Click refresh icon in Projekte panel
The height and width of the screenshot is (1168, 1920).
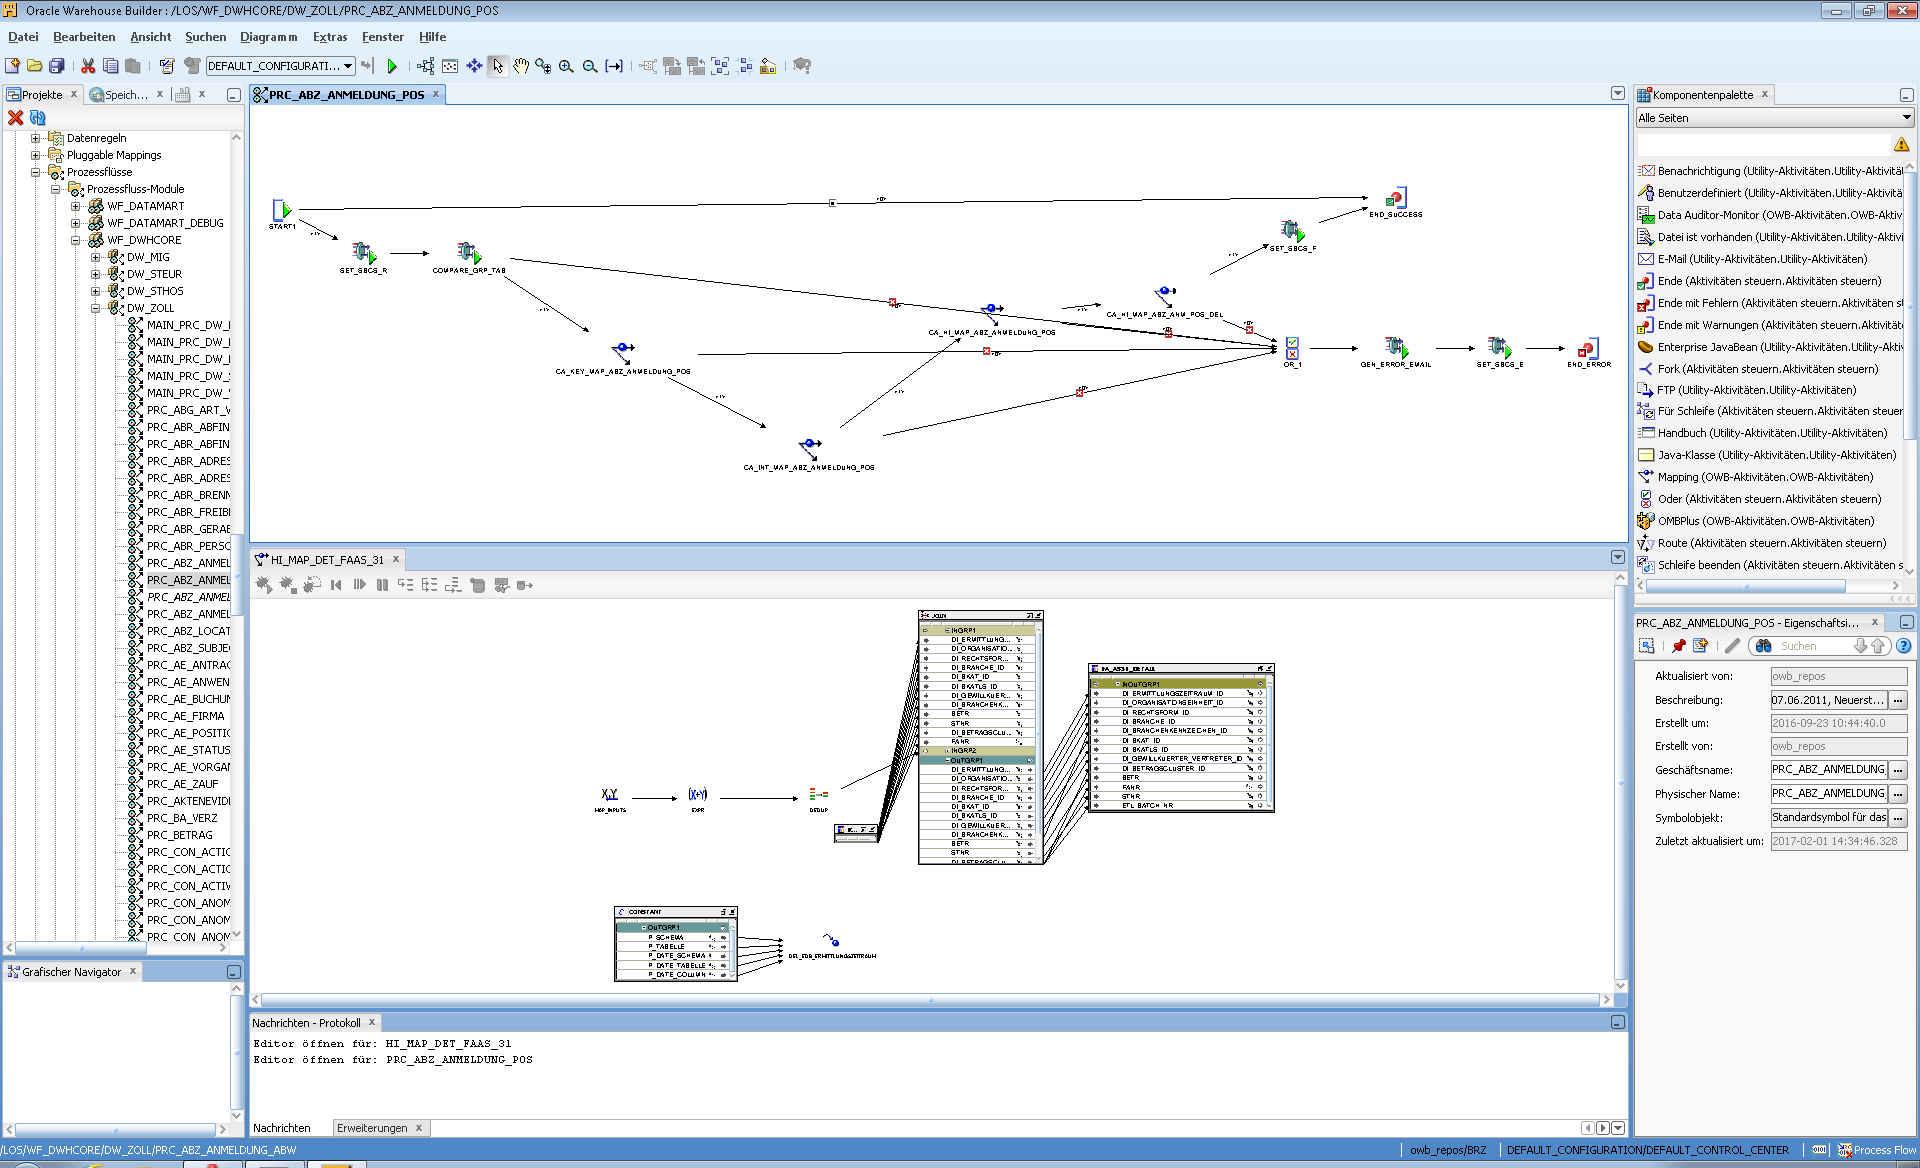click(x=38, y=117)
